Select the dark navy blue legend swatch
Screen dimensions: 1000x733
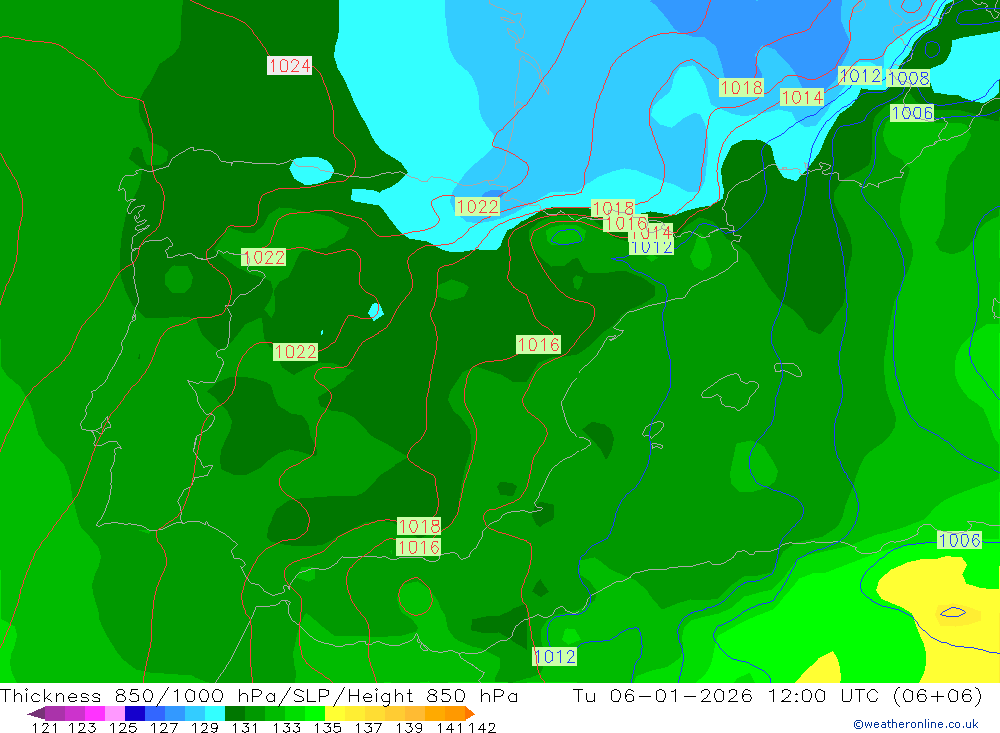135,713
